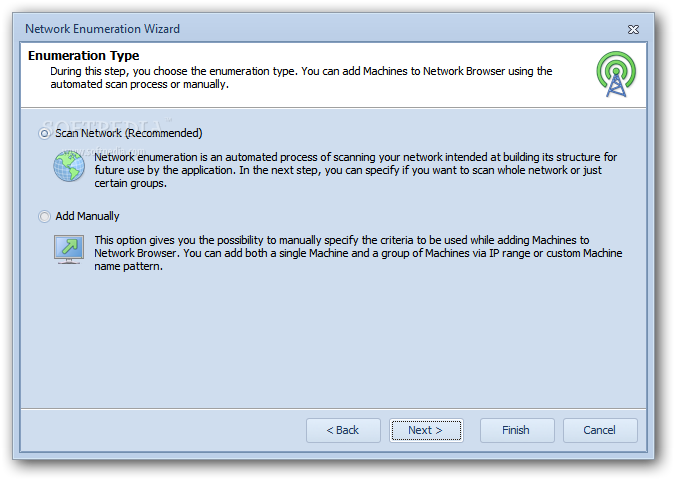Cancel the wizard

(x=600, y=430)
